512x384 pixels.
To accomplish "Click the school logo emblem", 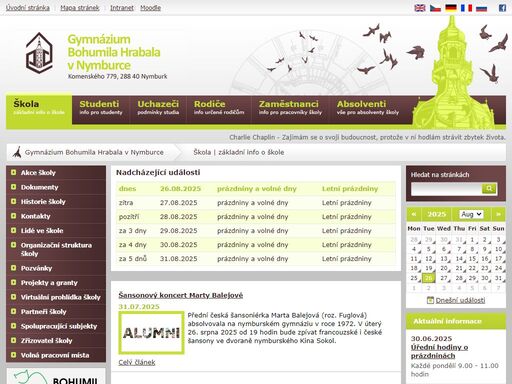I will [39, 53].
